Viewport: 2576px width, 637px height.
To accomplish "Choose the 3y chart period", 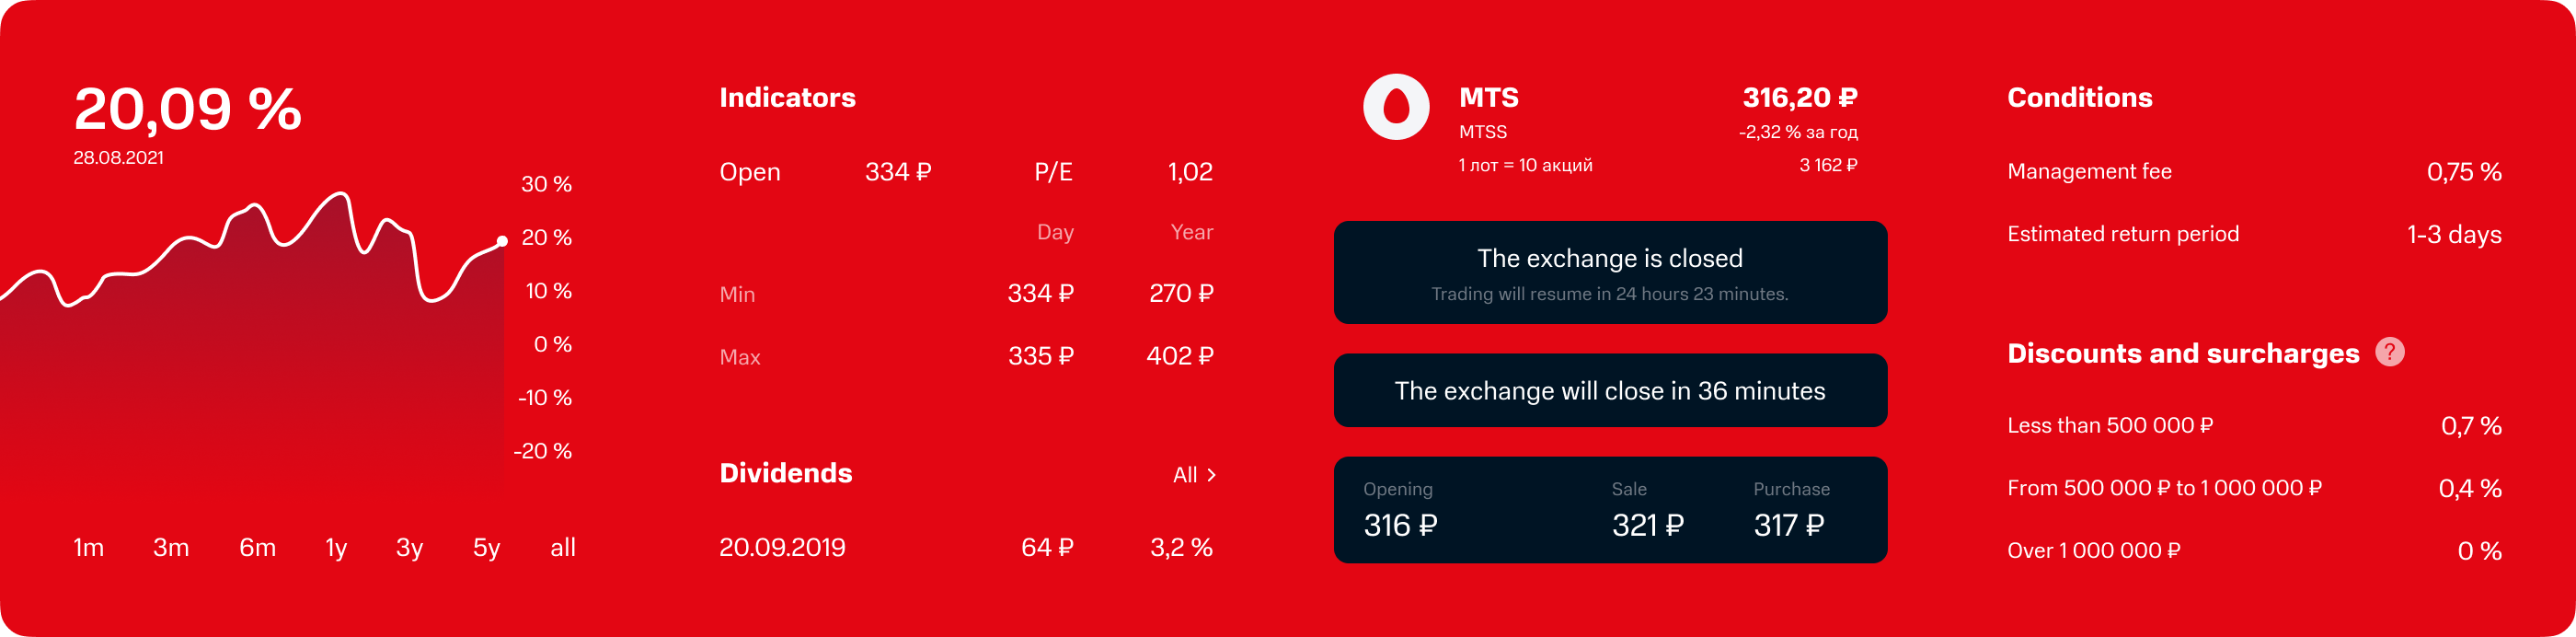I will coord(410,548).
